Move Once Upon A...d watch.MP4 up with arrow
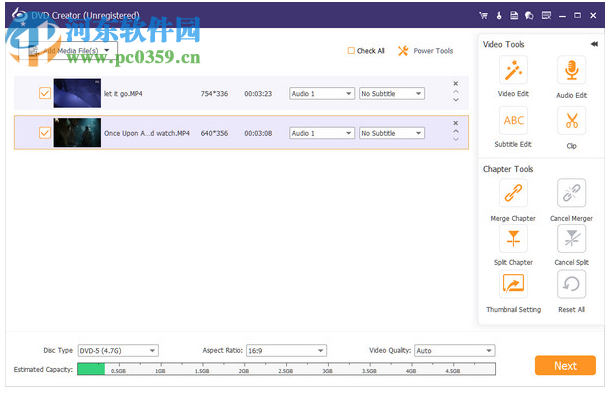The height and width of the screenshot is (396, 615). pyautogui.click(x=456, y=131)
